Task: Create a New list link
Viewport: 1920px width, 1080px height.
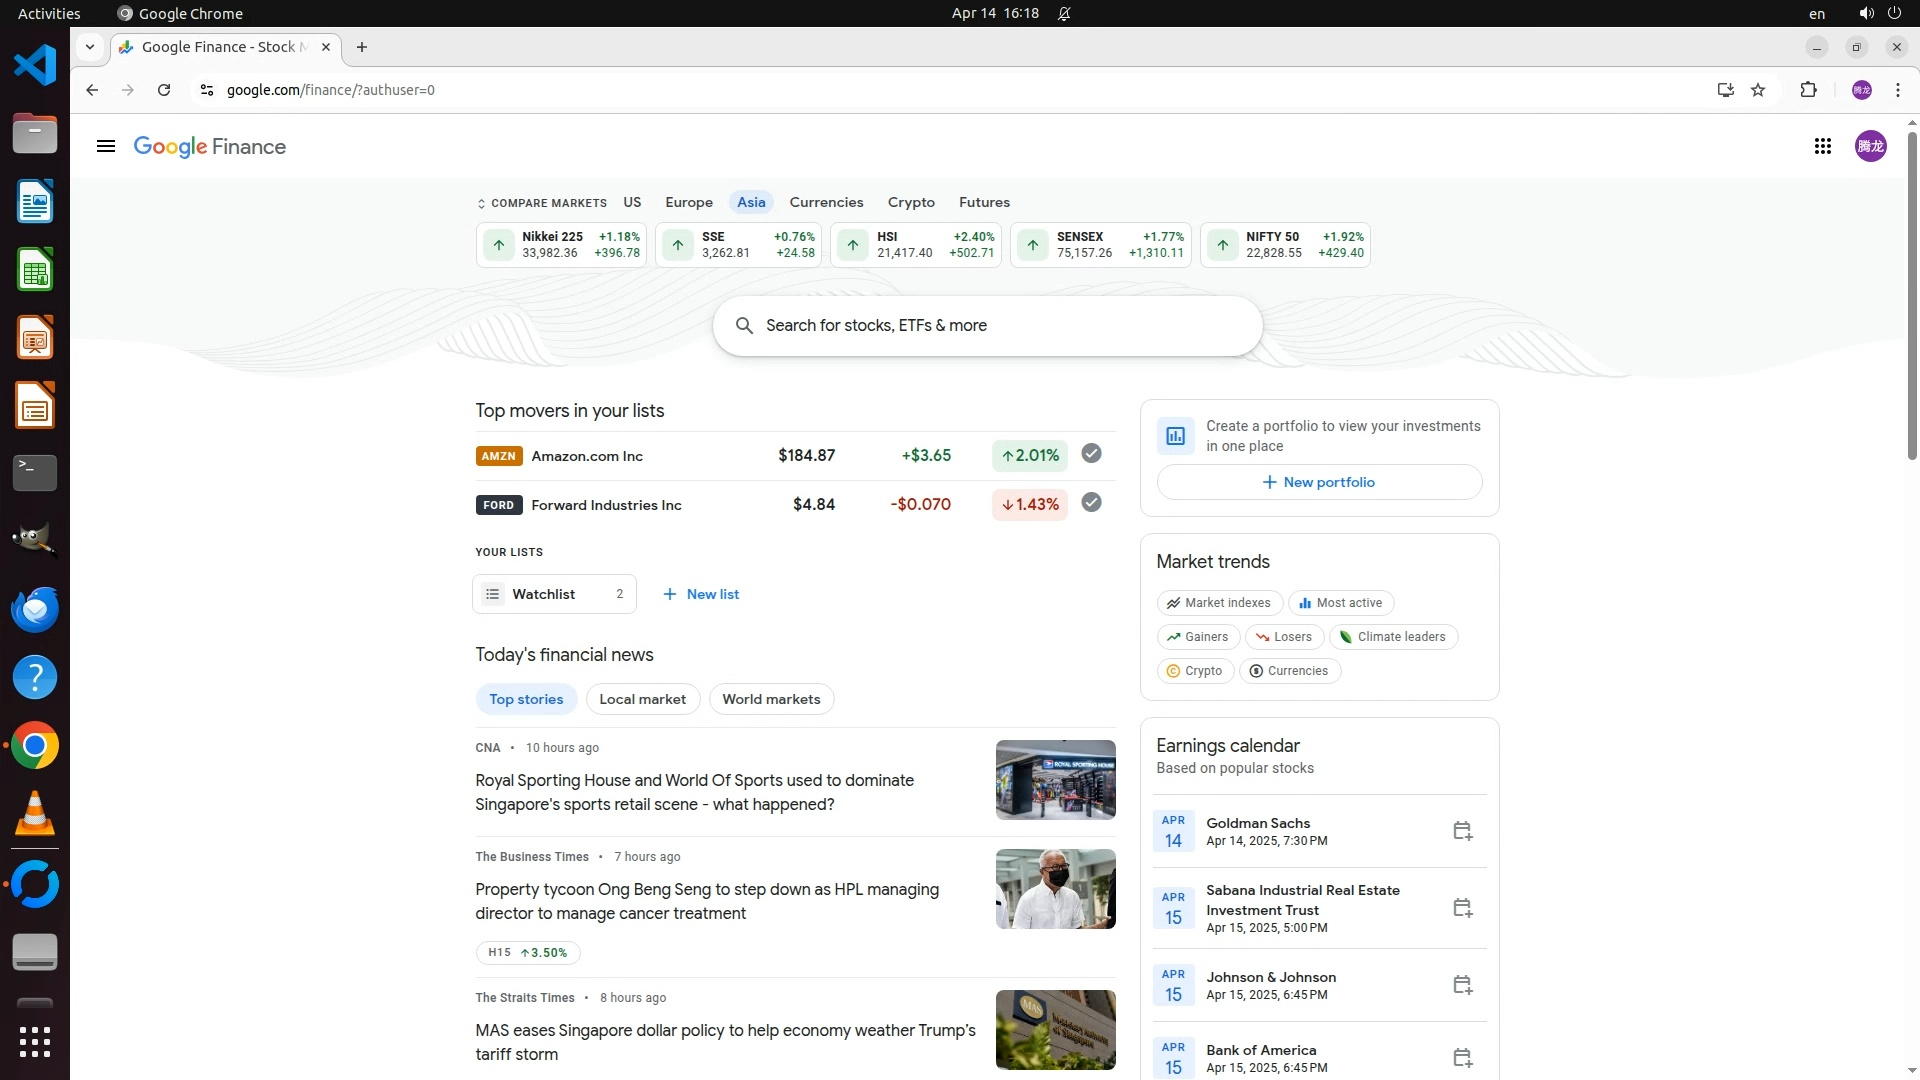Action: (x=701, y=594)
